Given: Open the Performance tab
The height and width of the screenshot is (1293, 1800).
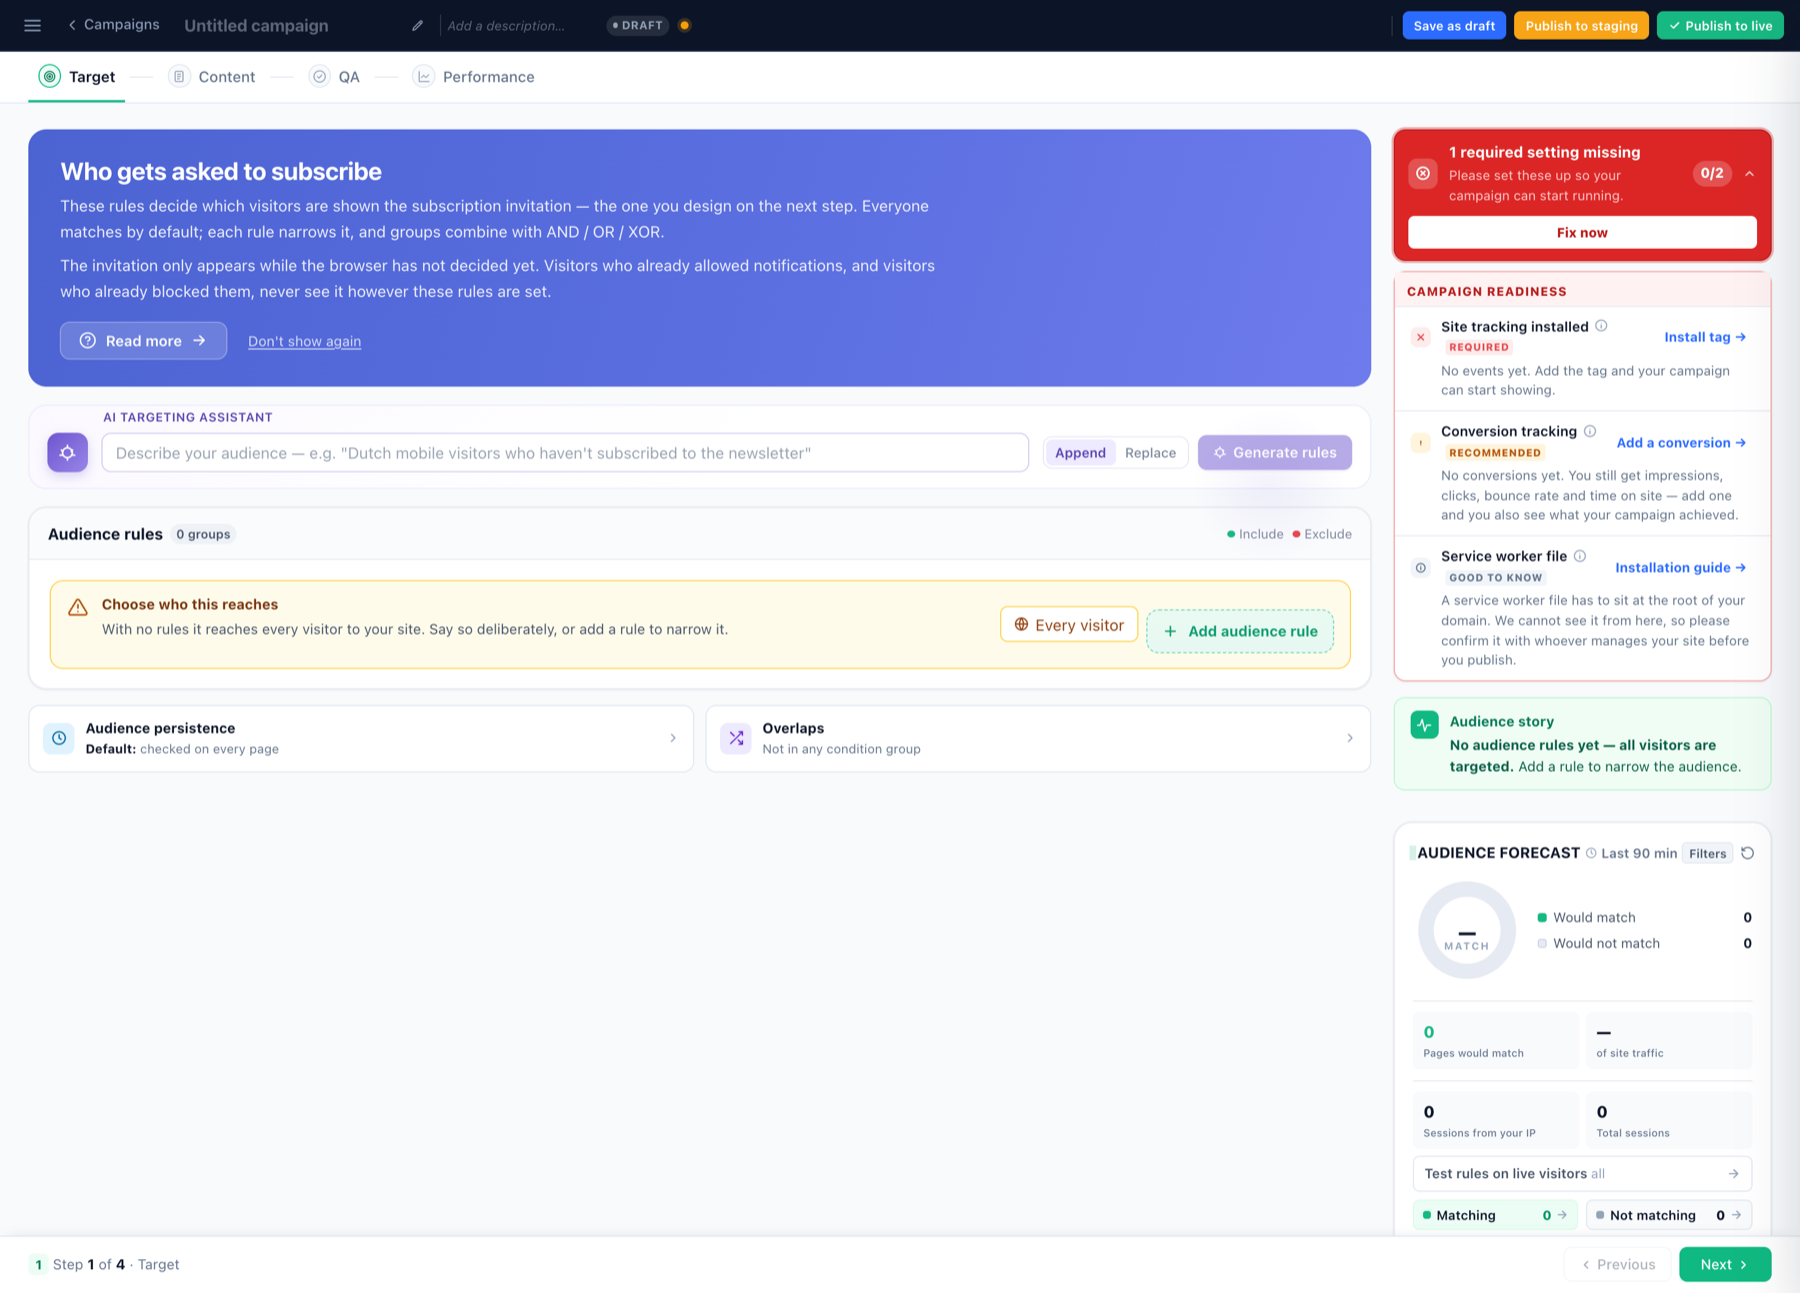Looking at the screenshot, I should 474,77.
